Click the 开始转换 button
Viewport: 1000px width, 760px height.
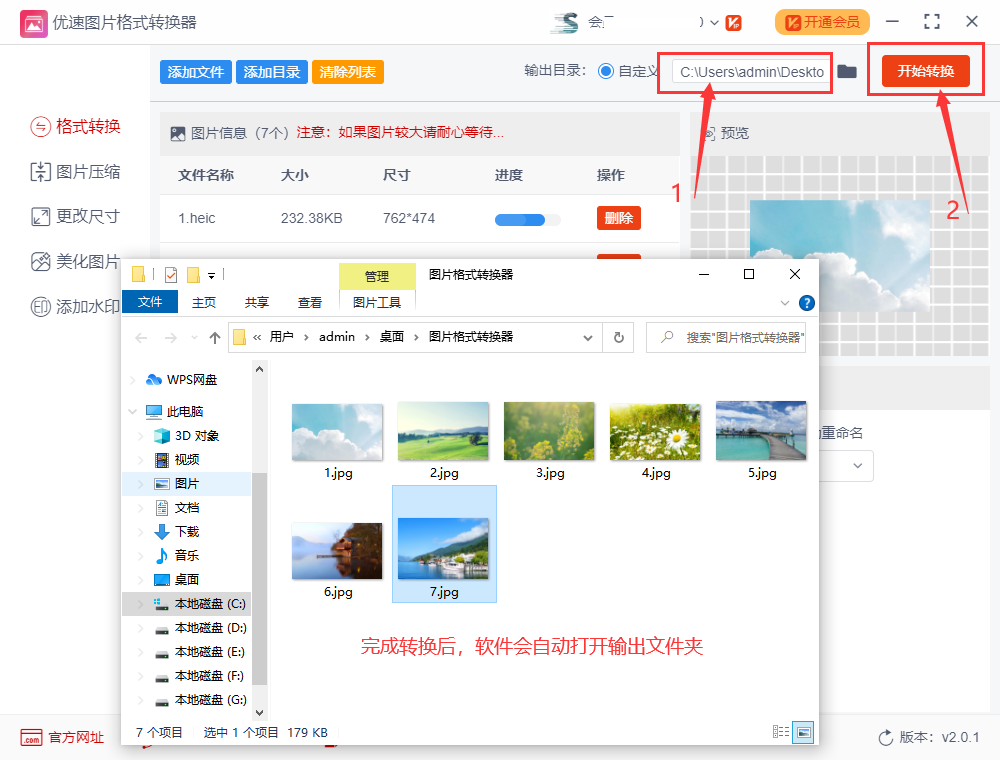925,71
